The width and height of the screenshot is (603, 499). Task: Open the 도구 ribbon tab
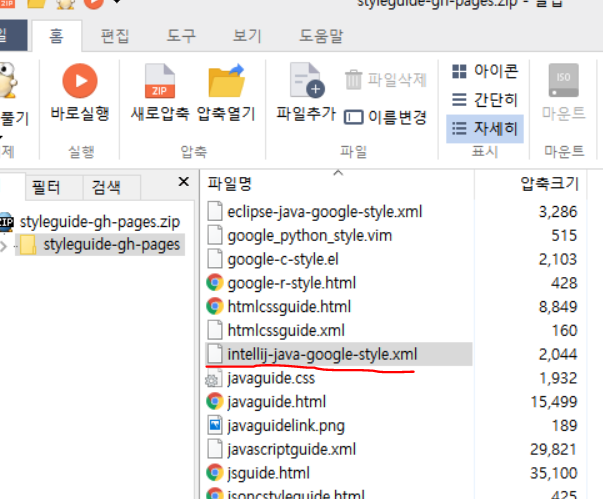(x=181, y=36)
